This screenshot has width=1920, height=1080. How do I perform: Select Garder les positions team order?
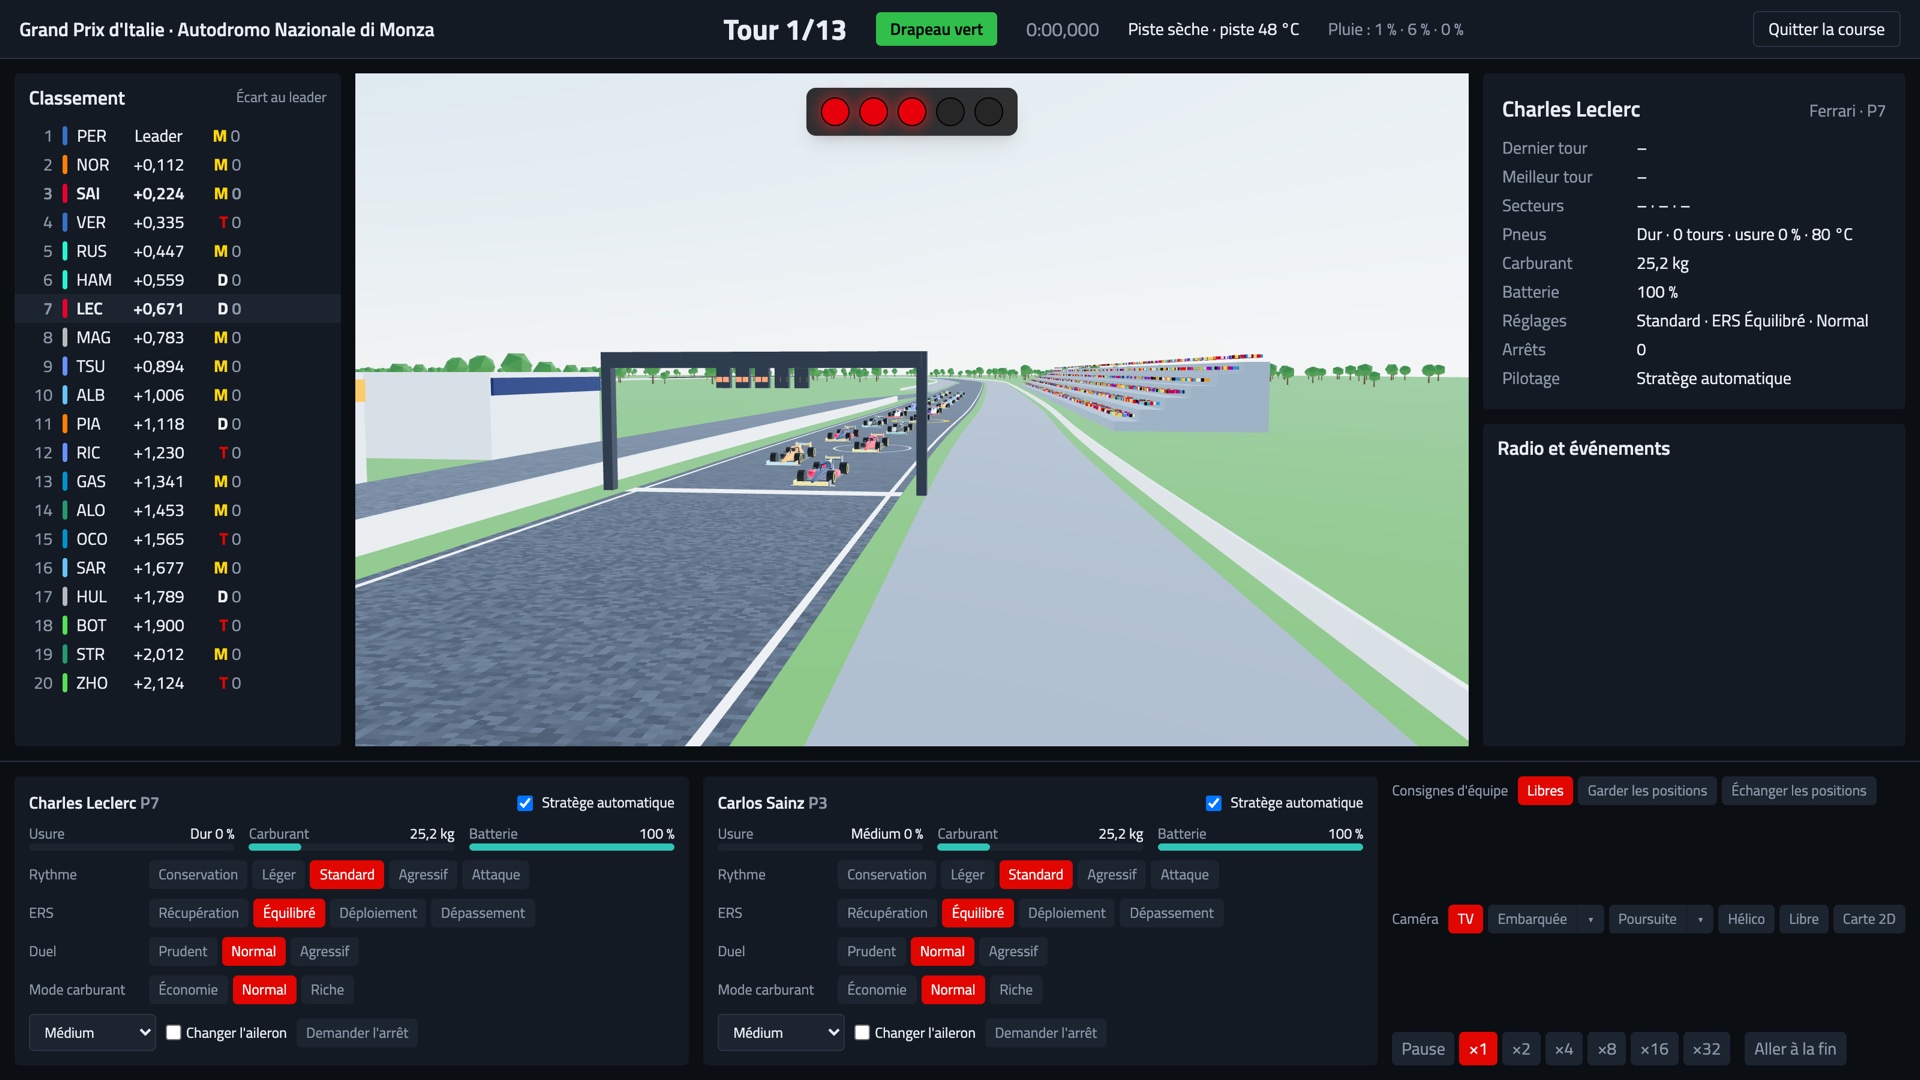click(x=1647, y=791)
